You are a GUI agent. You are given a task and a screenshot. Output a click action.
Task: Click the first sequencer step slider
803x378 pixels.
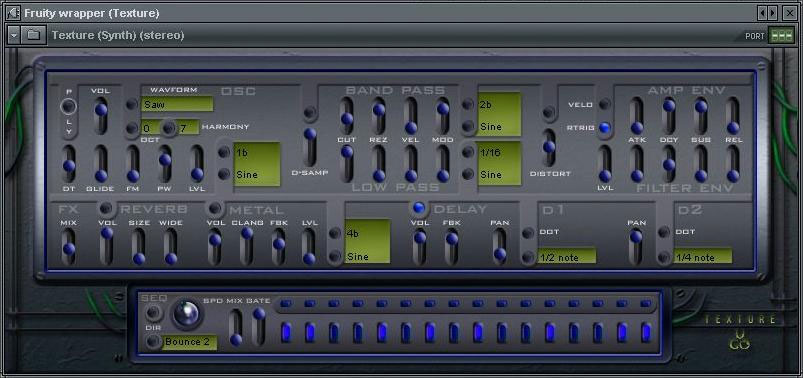(286, 332)
